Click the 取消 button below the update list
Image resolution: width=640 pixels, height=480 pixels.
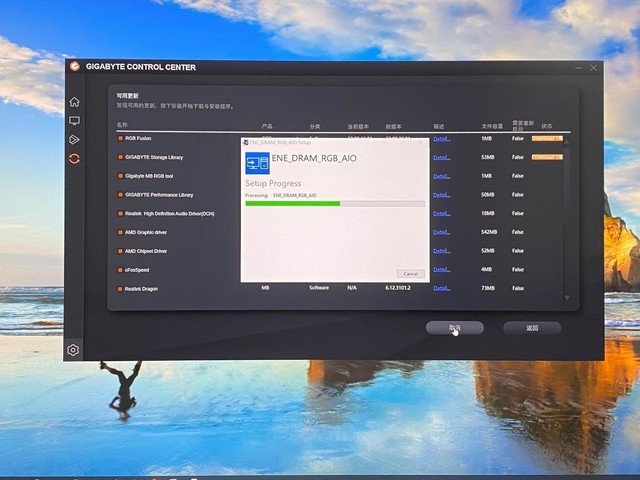[x=455, y=328]
